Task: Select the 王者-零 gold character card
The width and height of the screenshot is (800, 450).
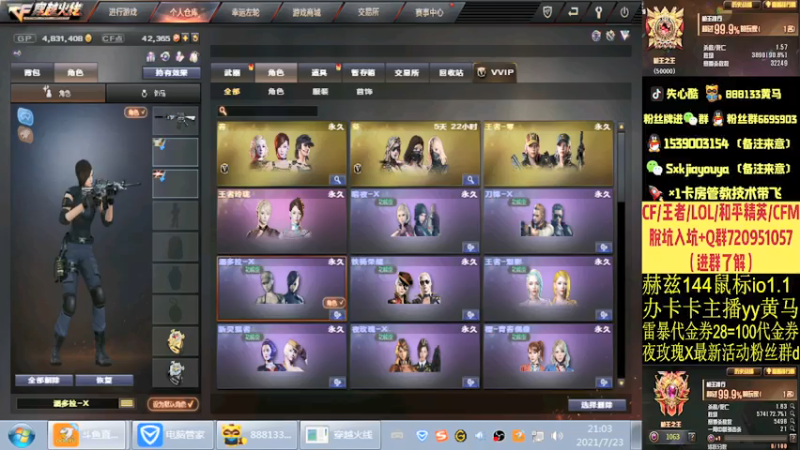Action: [548, 154]
